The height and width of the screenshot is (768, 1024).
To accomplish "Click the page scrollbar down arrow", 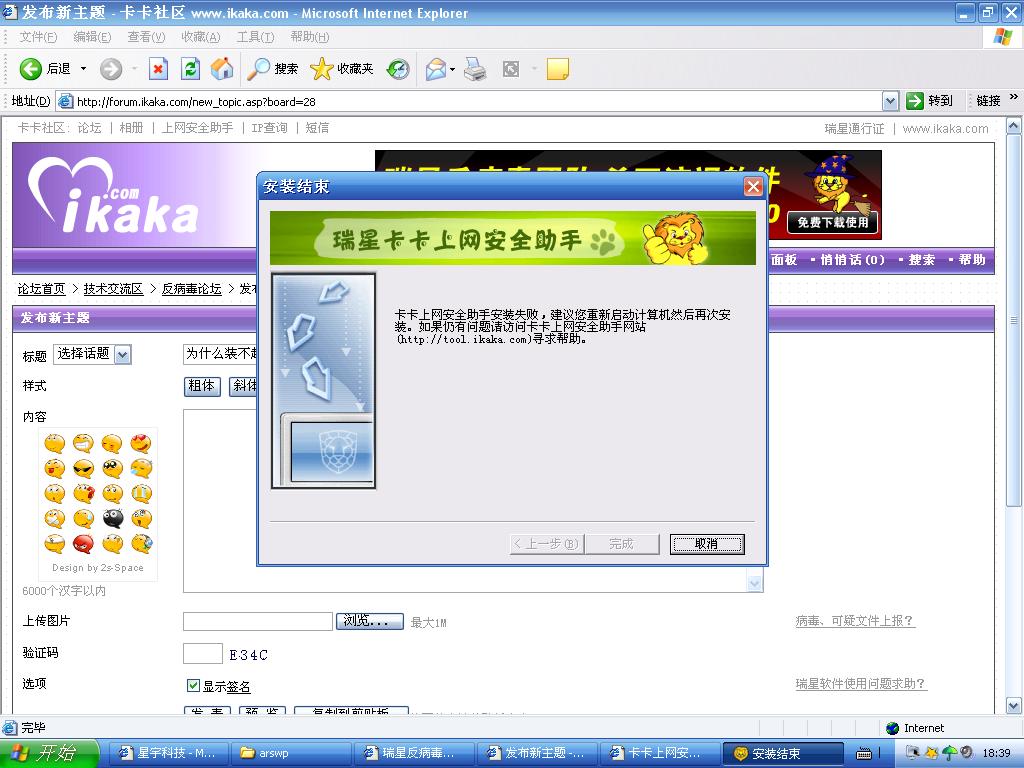I will pyautogui.click(x=1014, y=706).
